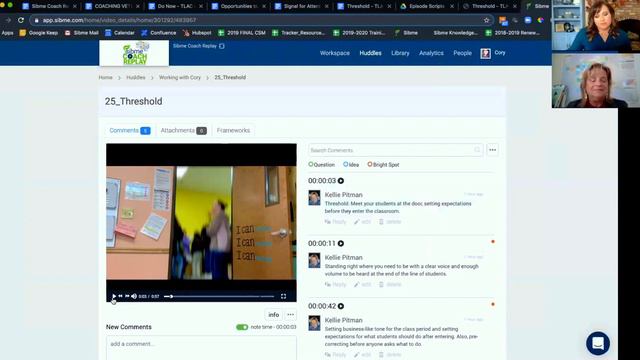Screen dimensions: 640x360
Task: Open the chat support bubble icon
Action: click(x=598, y=343)
